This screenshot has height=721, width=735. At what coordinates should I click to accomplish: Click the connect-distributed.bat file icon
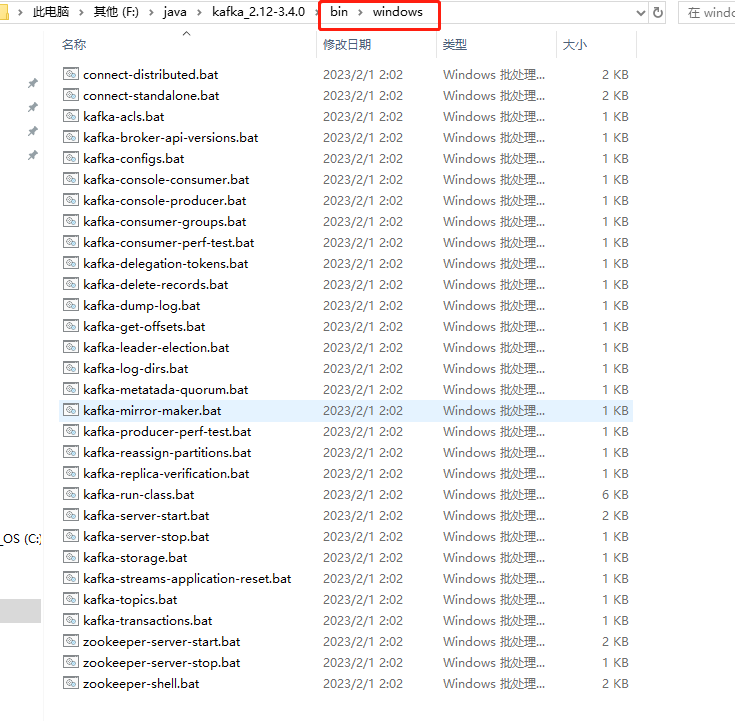[x=71, y=74]
